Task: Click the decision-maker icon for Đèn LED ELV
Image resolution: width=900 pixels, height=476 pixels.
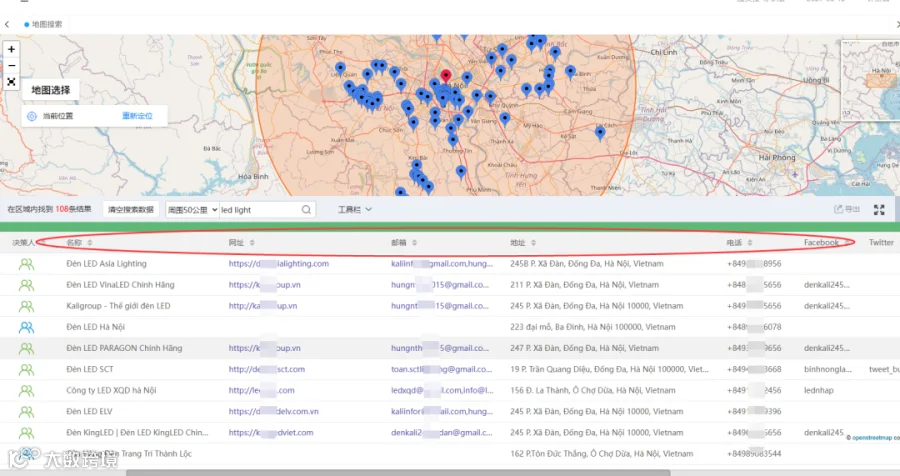Action: tap(26, 412)
